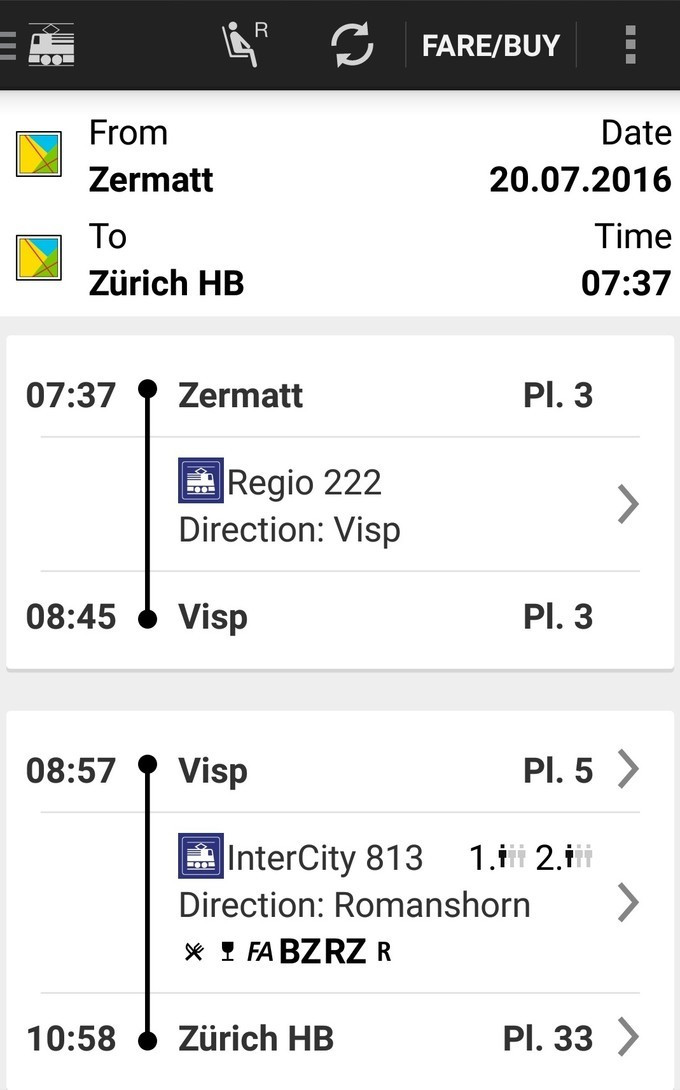This screenshot has width=680, height=1090.
Task: Tap the restaurant cutlery amenity icon
Action: coord(194,952)
